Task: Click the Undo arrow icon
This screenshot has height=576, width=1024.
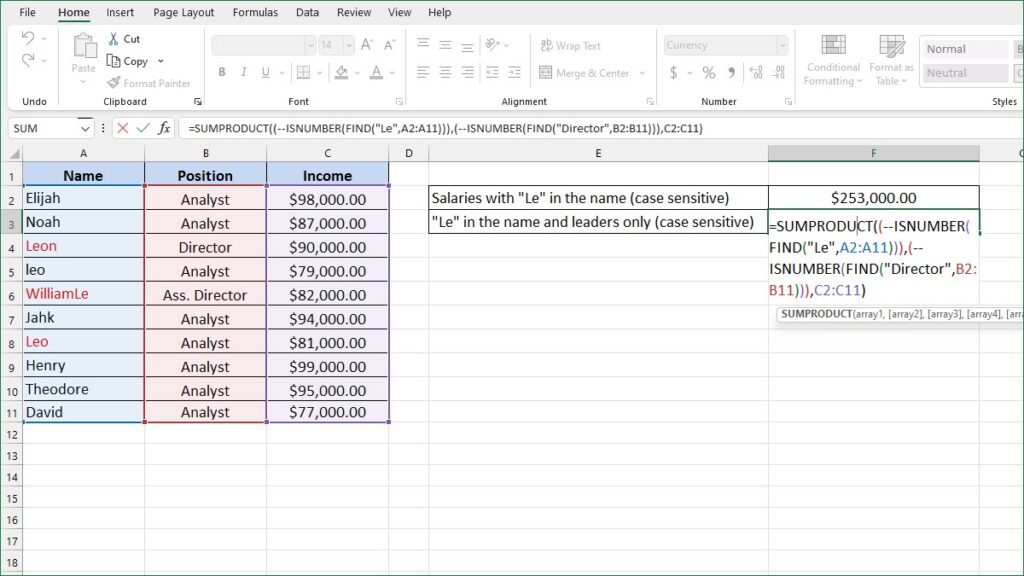Action: pos(28,39)
